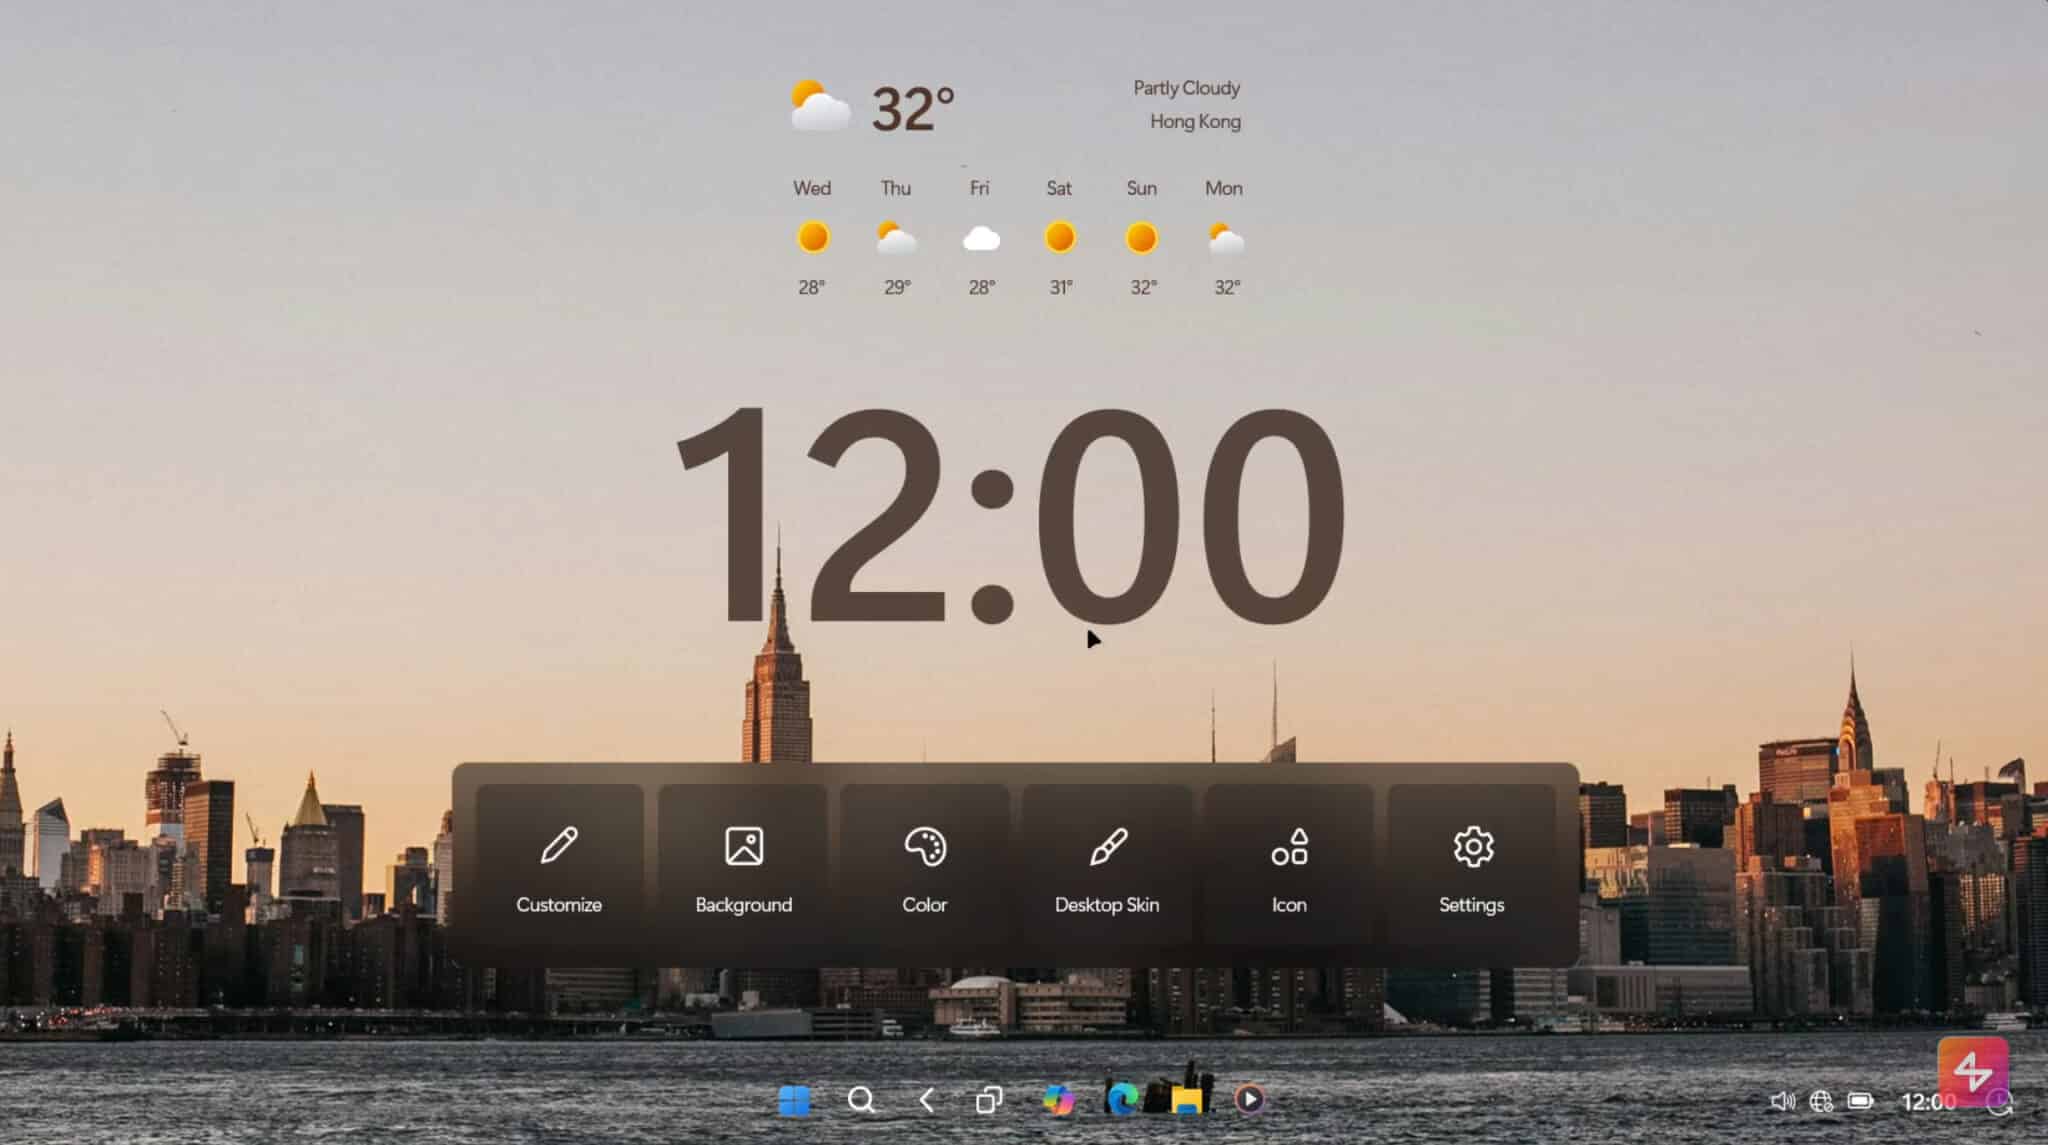Viewport: 2048px width, 1145px height.
Task: Click the Windows Start button
Action: [793, 1099]
